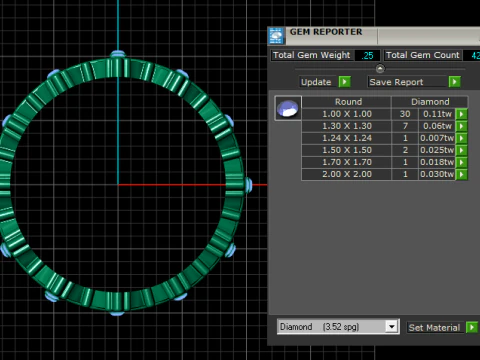Click the Set Material button

(434, 328)
